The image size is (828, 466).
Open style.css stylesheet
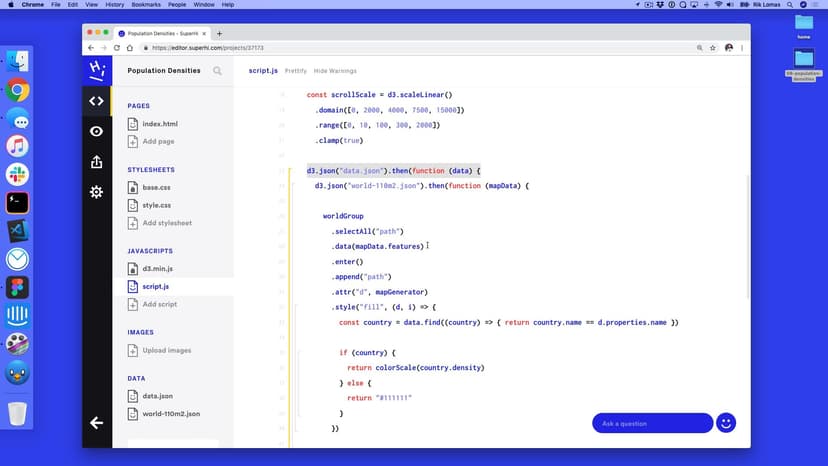tap(156, 205)
